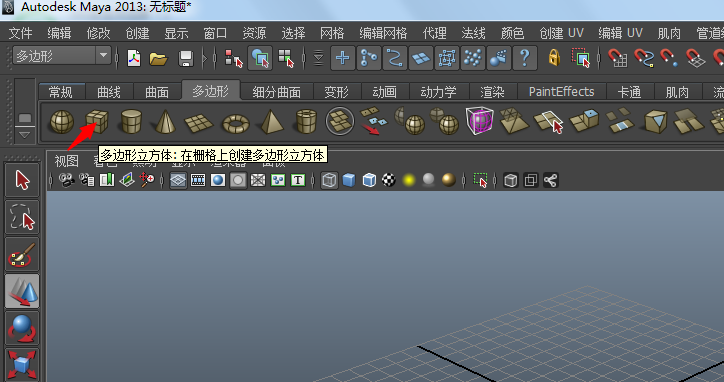The image size is (724, 382).
Task: Click the checkered textured display icon
Action: point(389,180)
